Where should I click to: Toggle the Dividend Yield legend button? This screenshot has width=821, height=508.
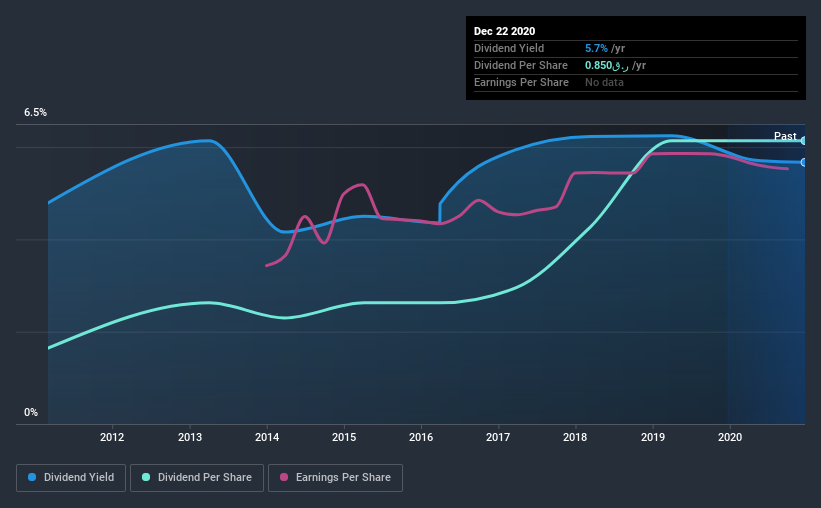[x=71, y=478]
